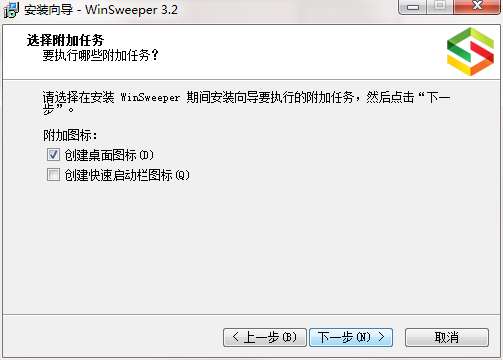Uncheck the 创建桌面图标(D) checkbox
The width and height of the screenshot is (503, 360).
(x=53, y=155)
